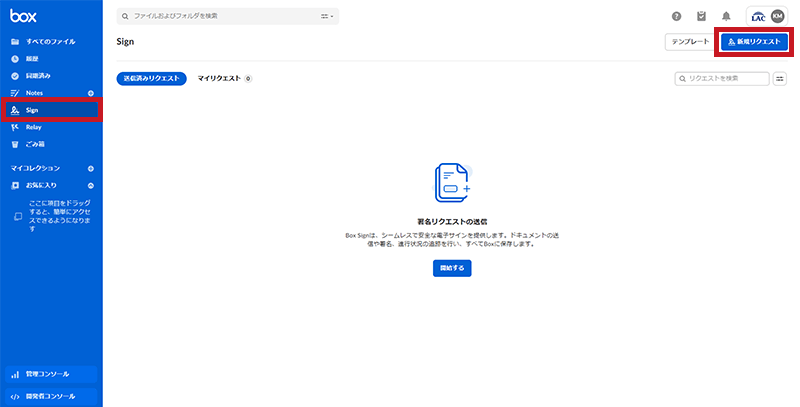This screenshot has width=800, height=407.
Task: Click the box logo
Action: point(23,16)
